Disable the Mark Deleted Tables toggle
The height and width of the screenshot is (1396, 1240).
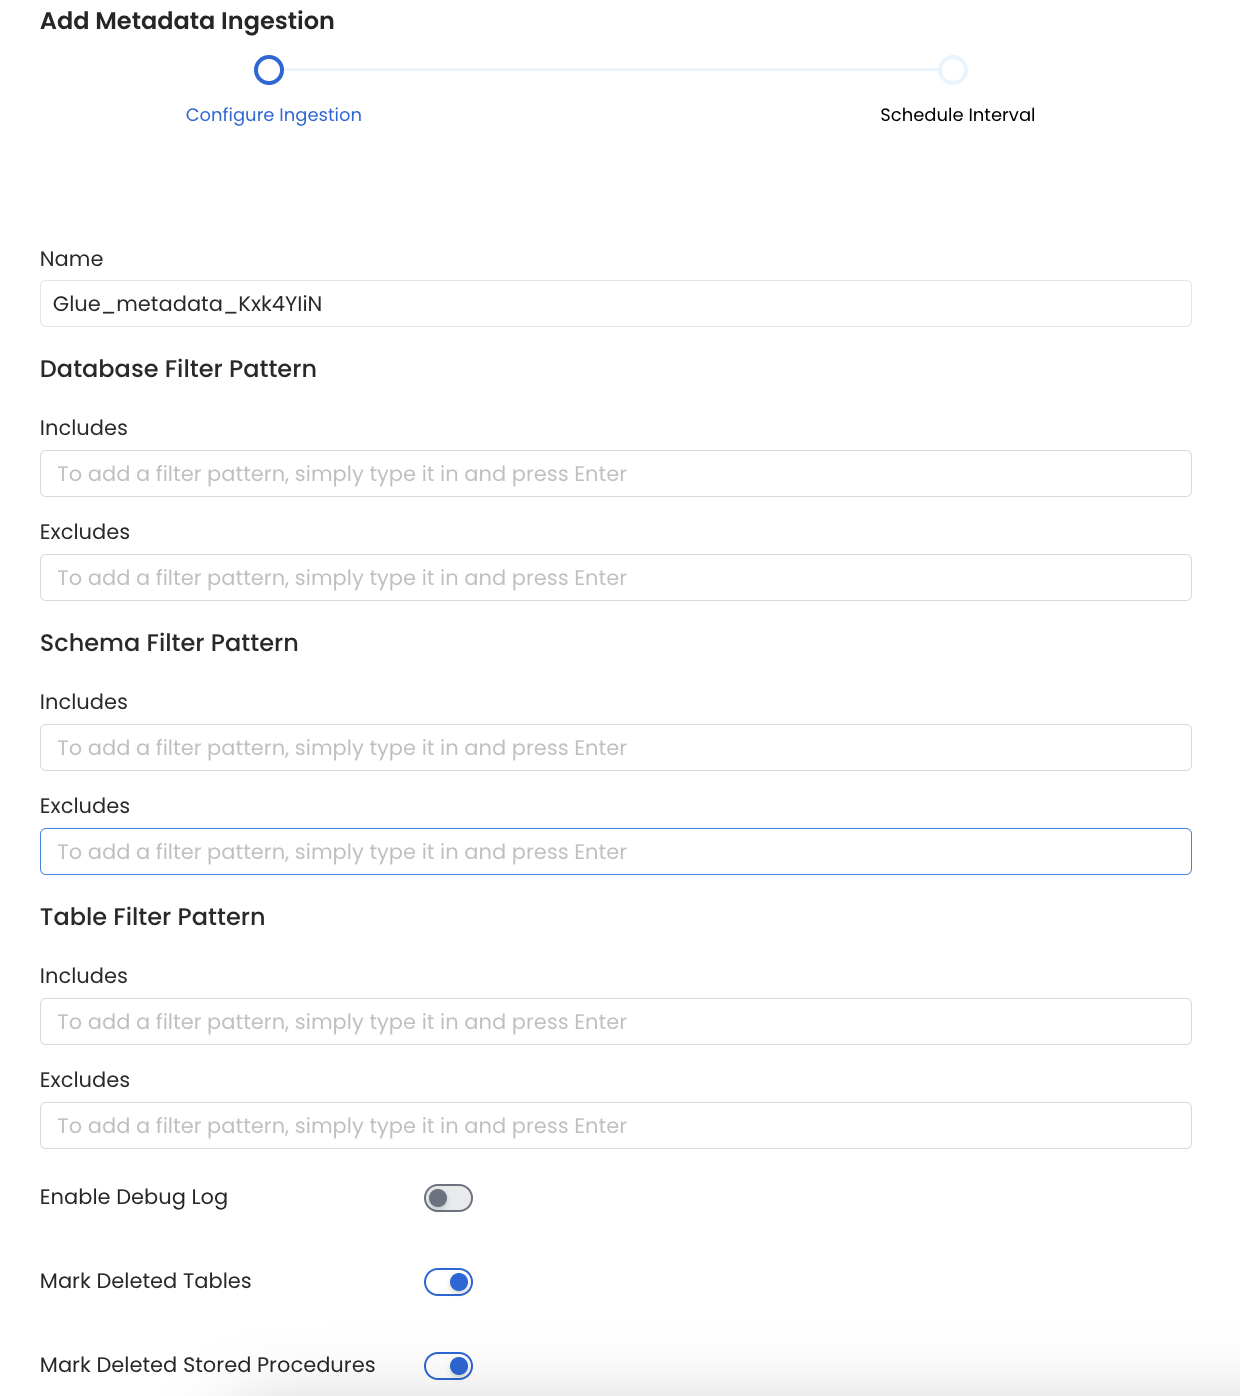448,1281
